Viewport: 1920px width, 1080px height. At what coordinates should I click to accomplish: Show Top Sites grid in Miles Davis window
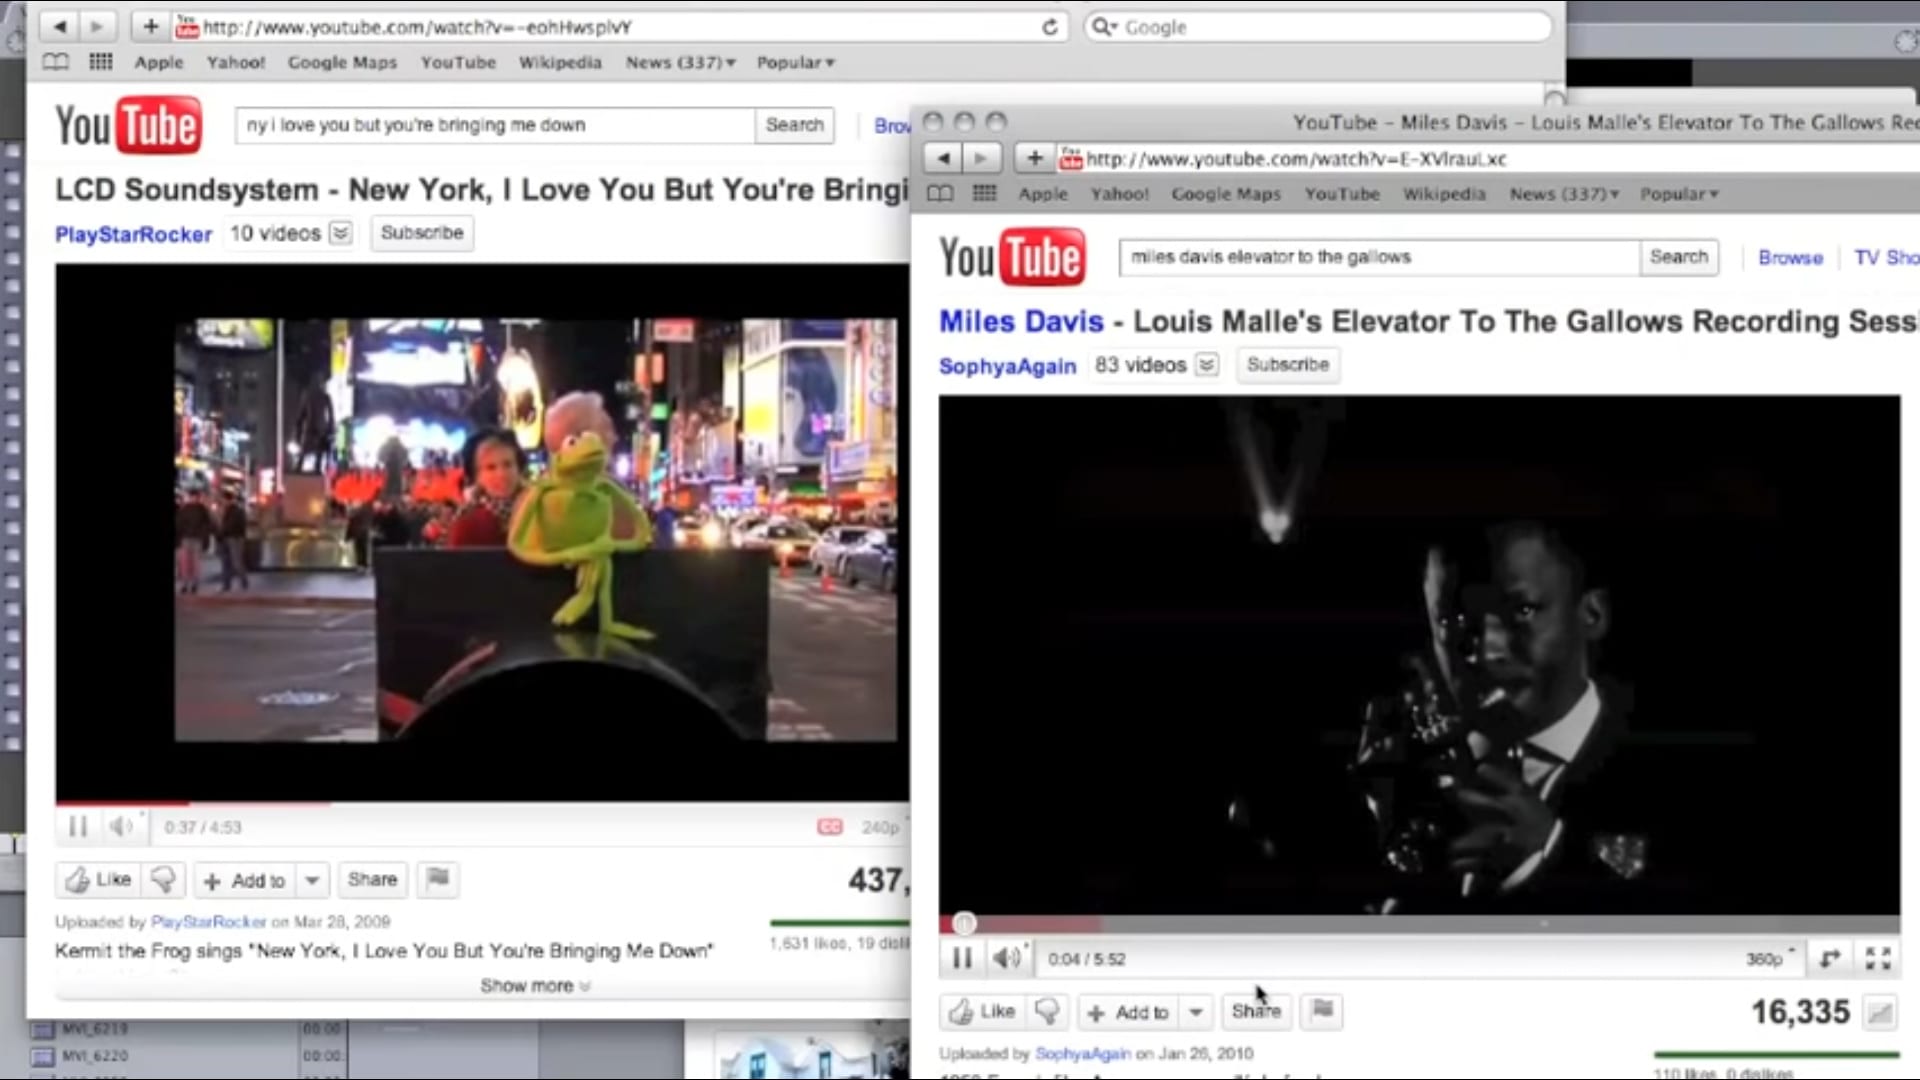985,194
